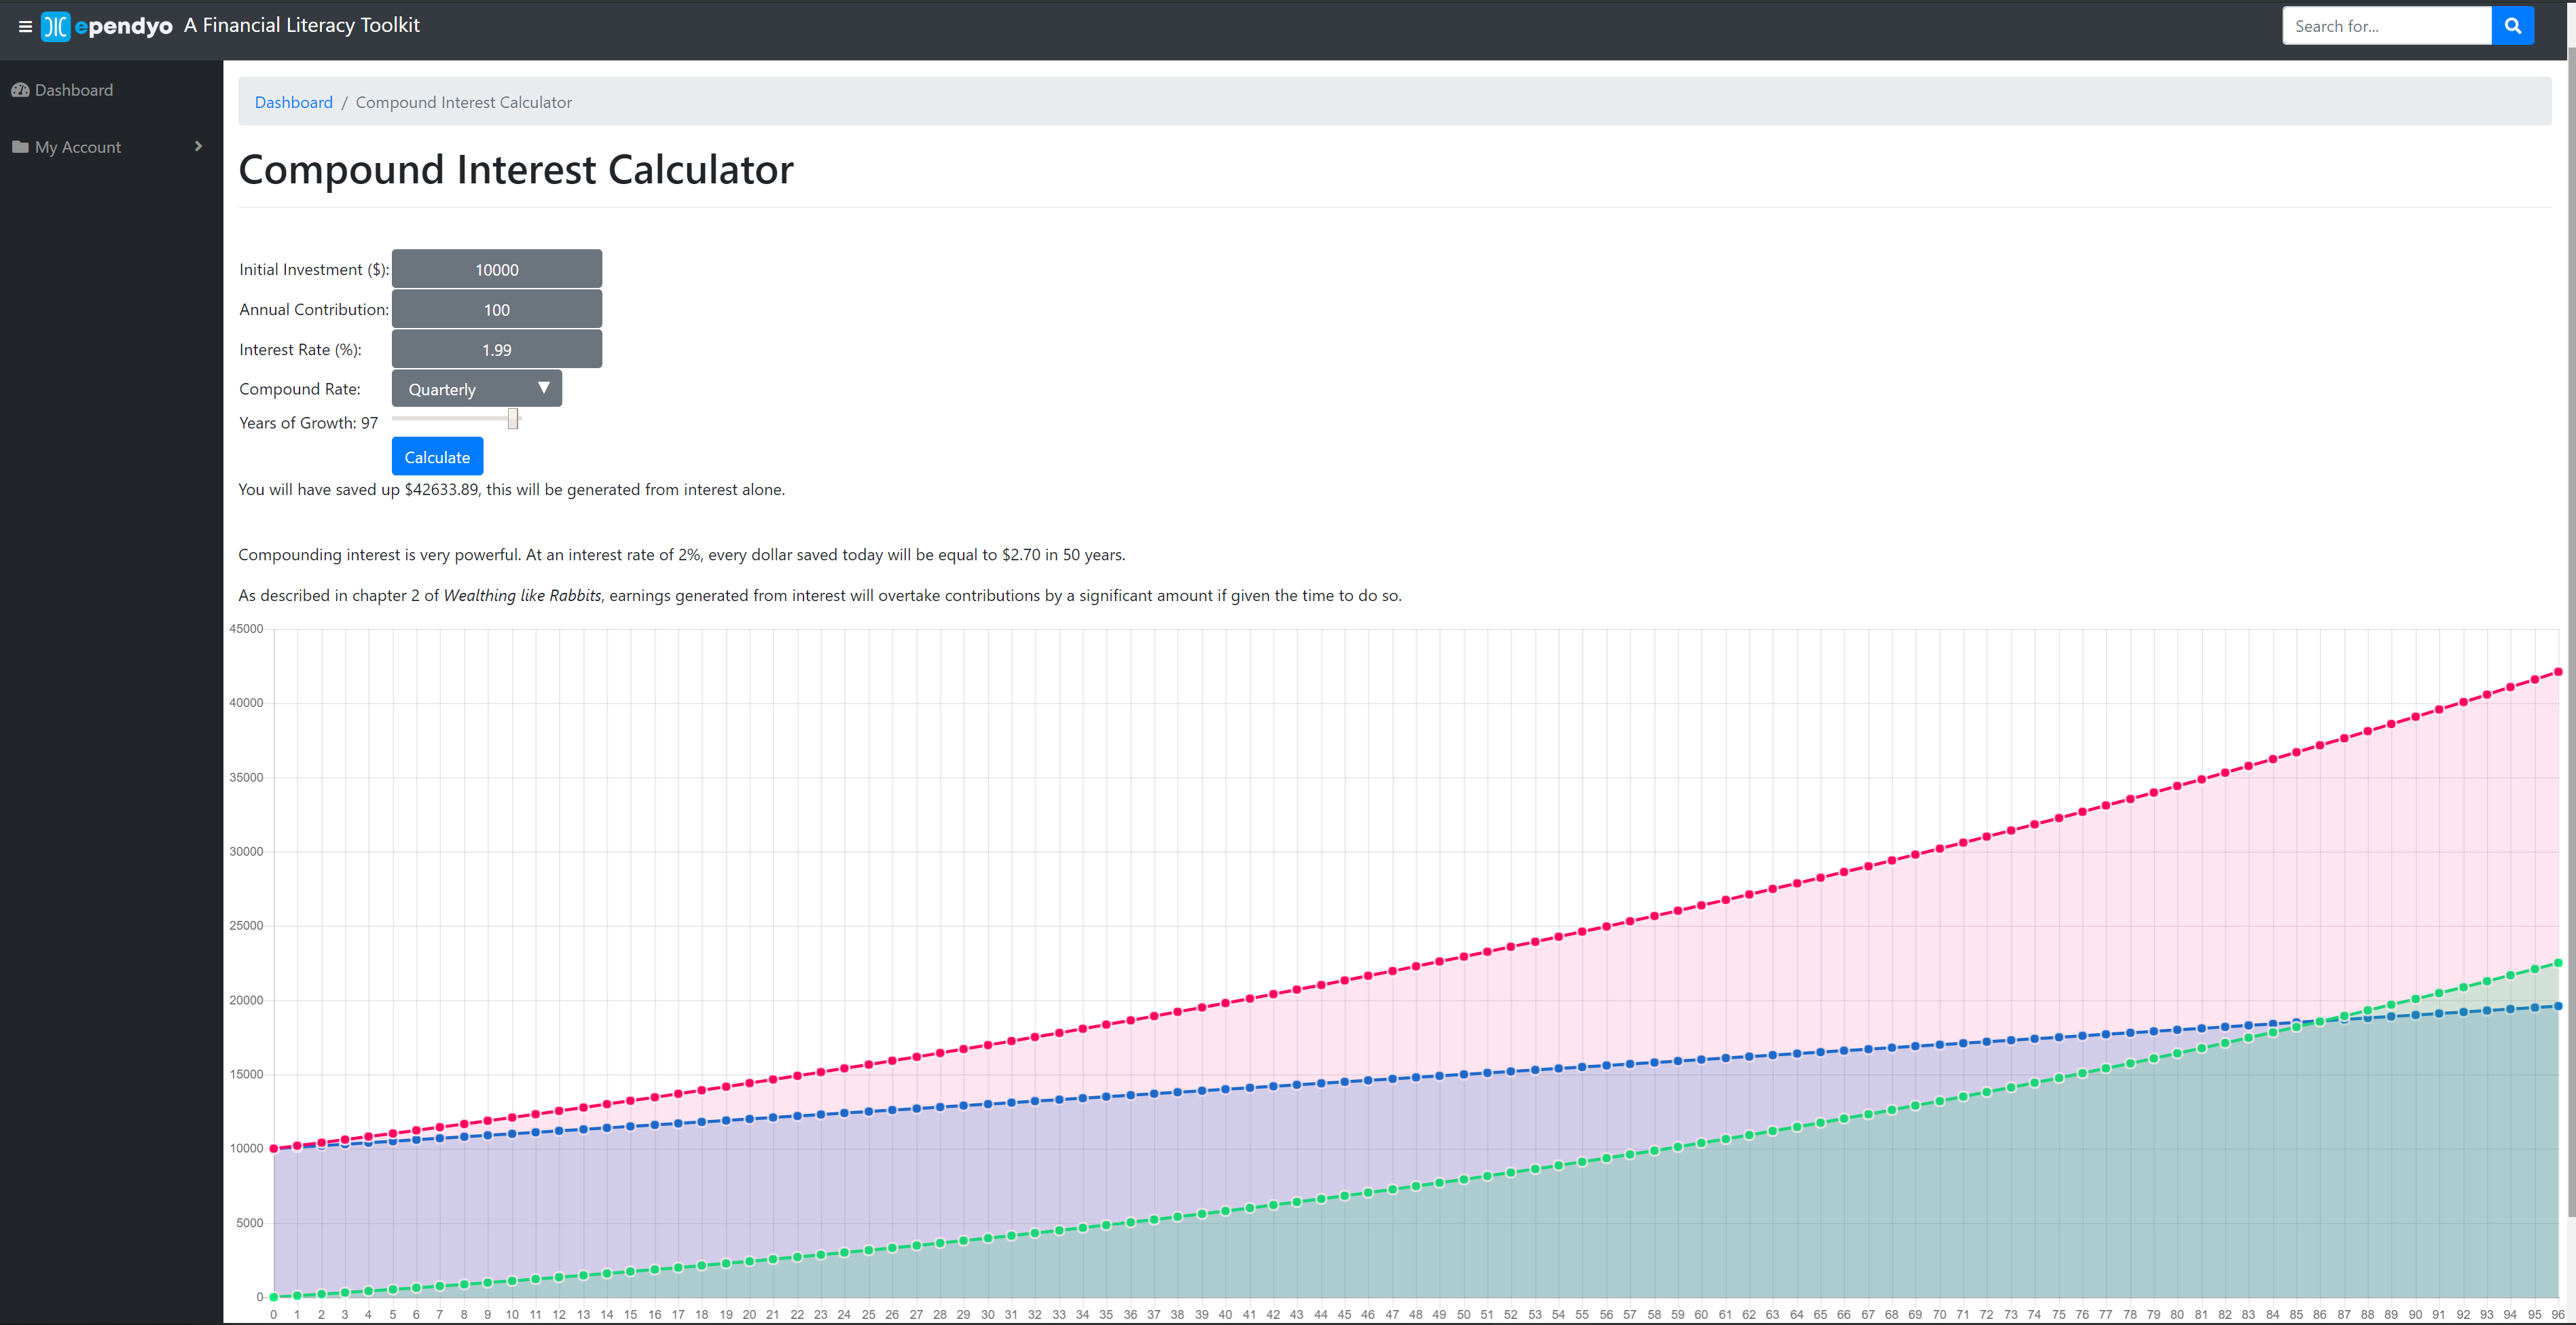Image resolution: width=2576 pixels, height=1325 pixels.
Task: Open the Dashboard sidebar menu item
Action: 74,90
